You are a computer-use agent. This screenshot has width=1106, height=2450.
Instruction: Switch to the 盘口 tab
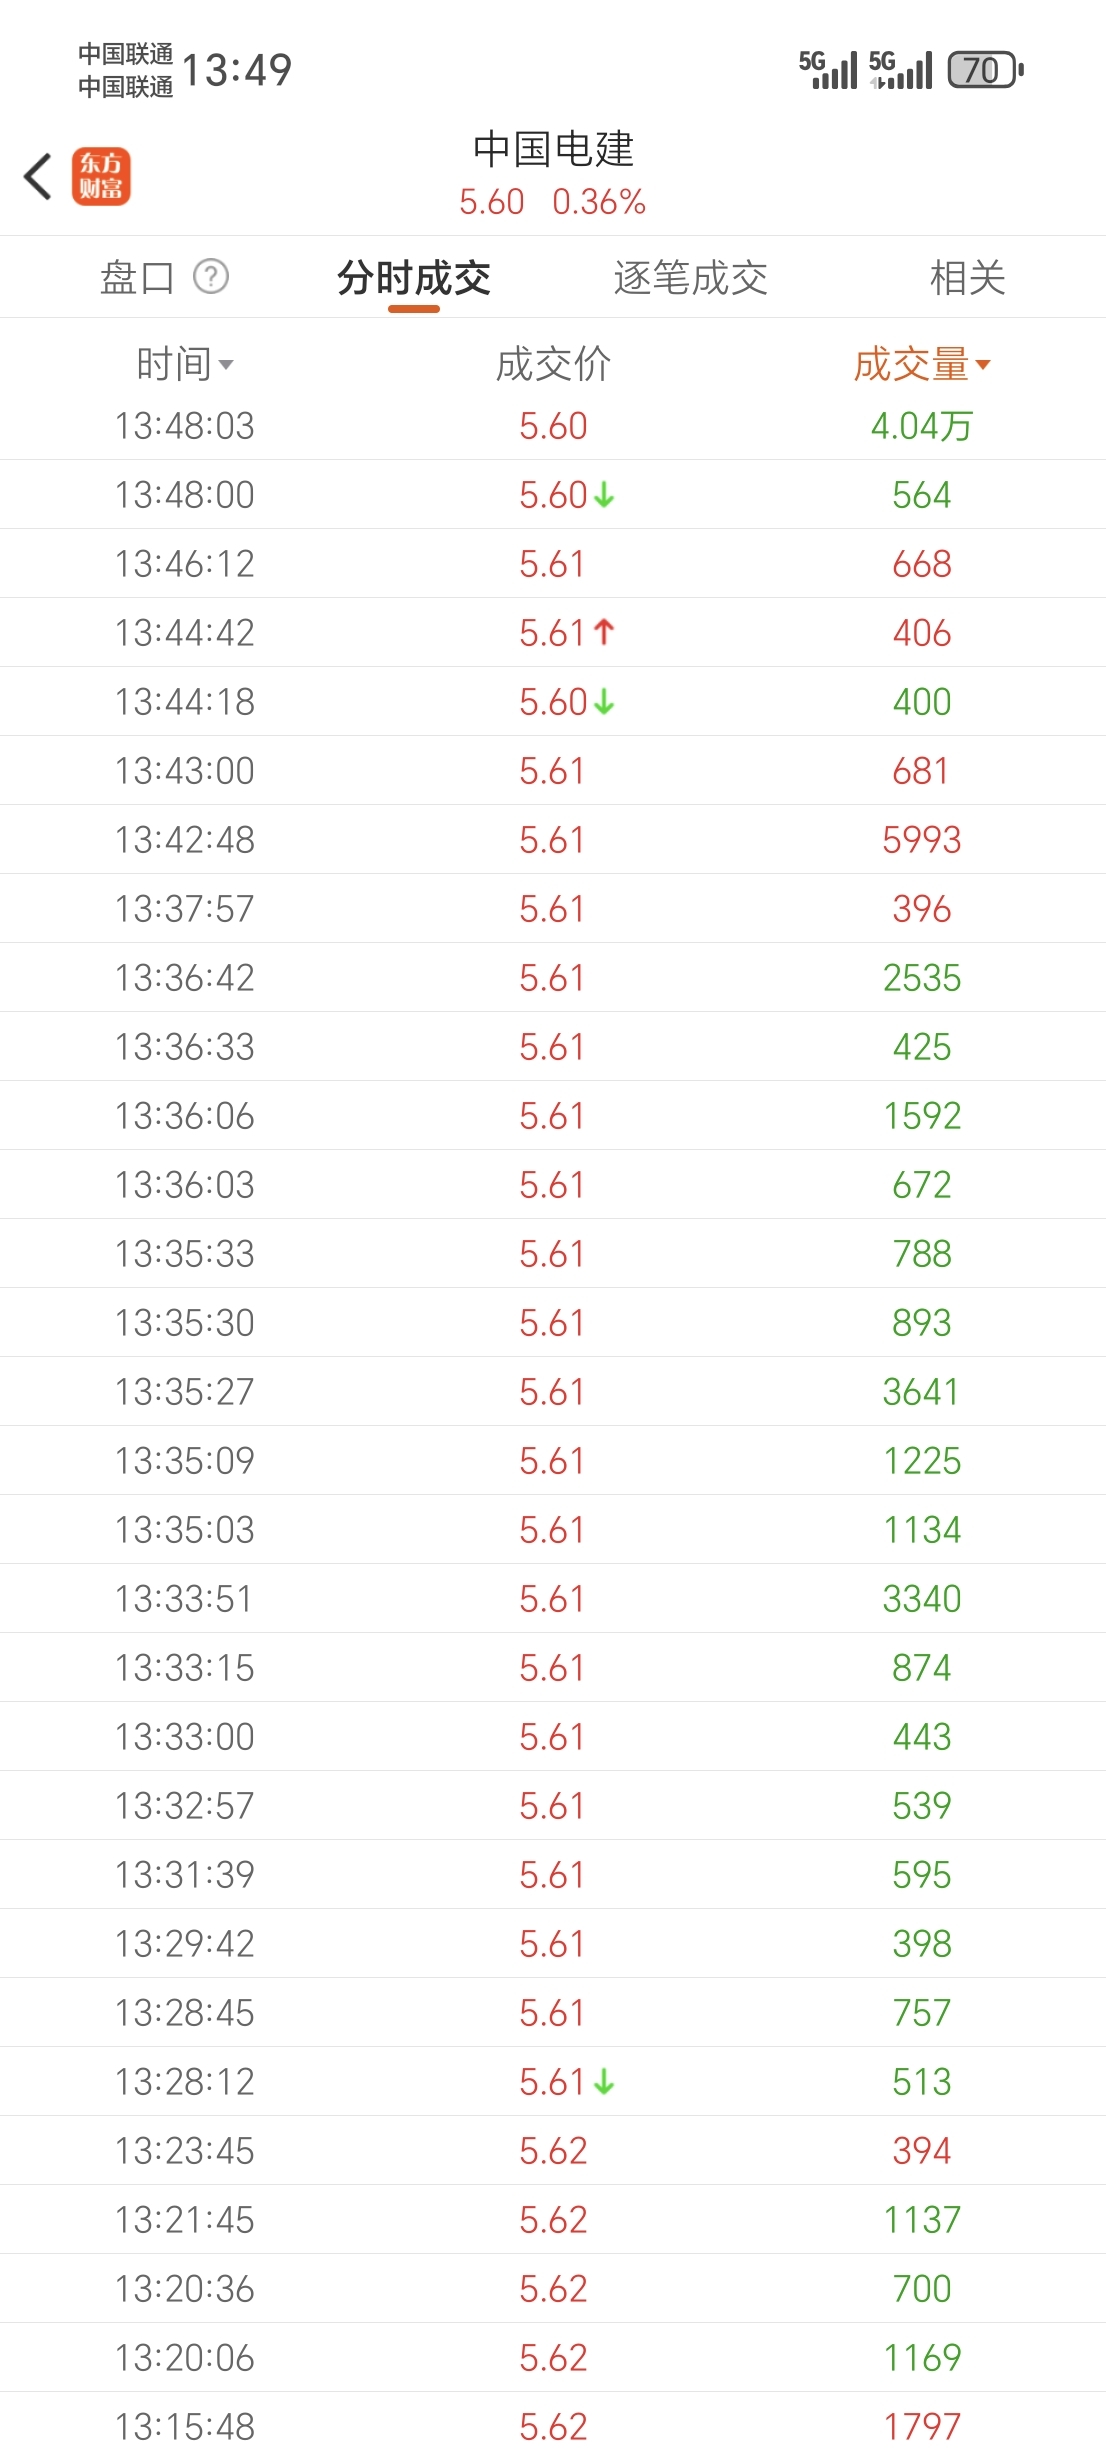pyautogui.click(x=137, y=277)
